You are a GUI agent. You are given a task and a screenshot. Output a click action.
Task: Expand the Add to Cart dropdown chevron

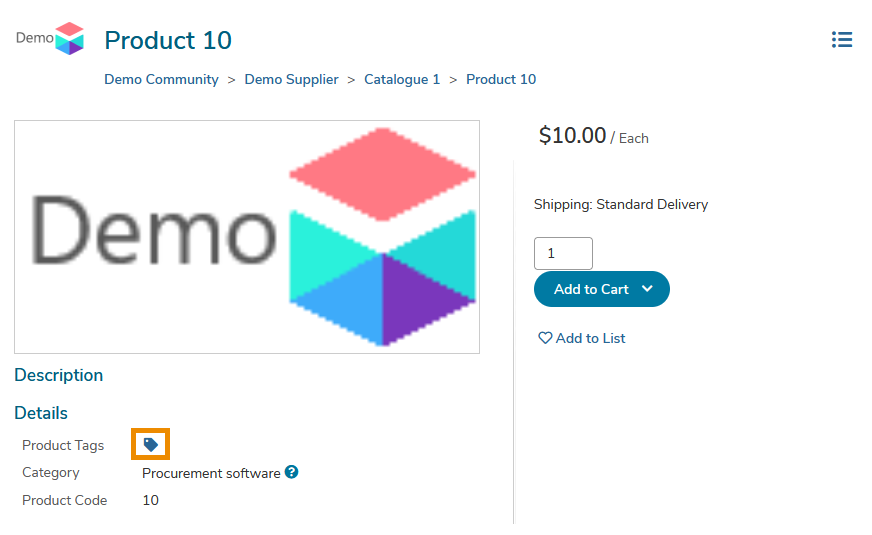point(647,289)
